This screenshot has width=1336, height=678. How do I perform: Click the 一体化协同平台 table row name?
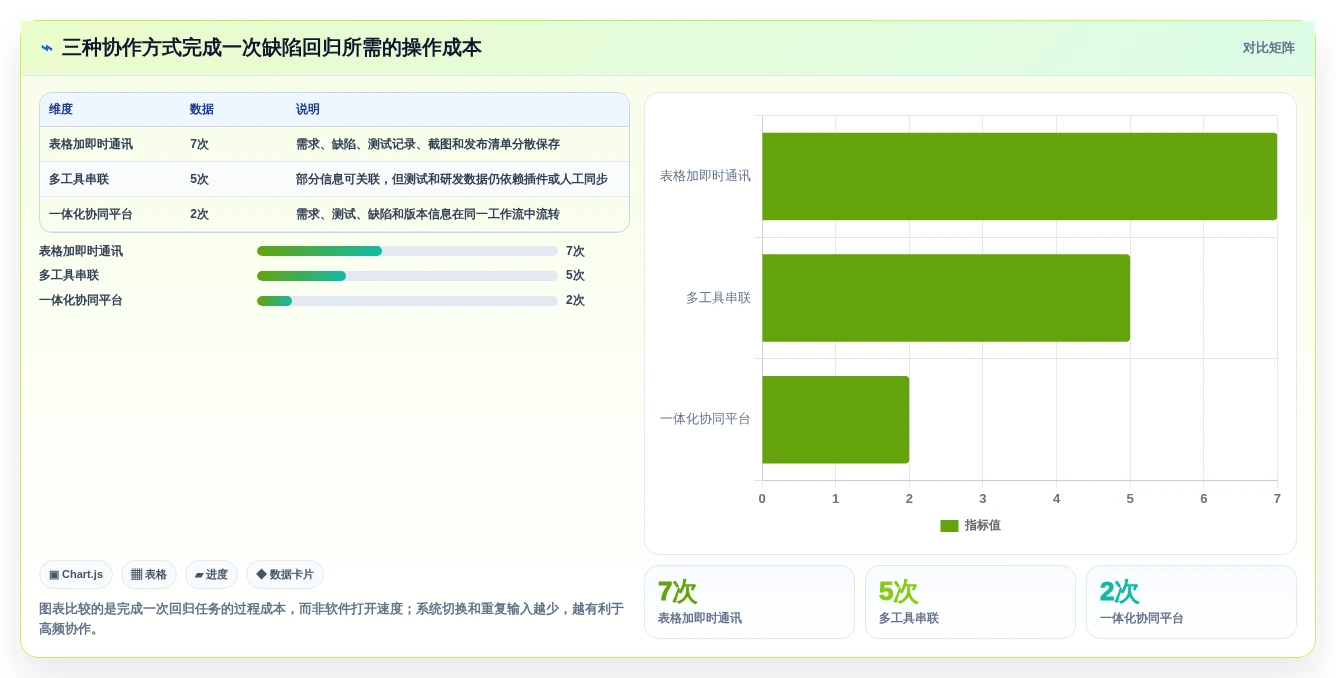(x=91, y=214)
